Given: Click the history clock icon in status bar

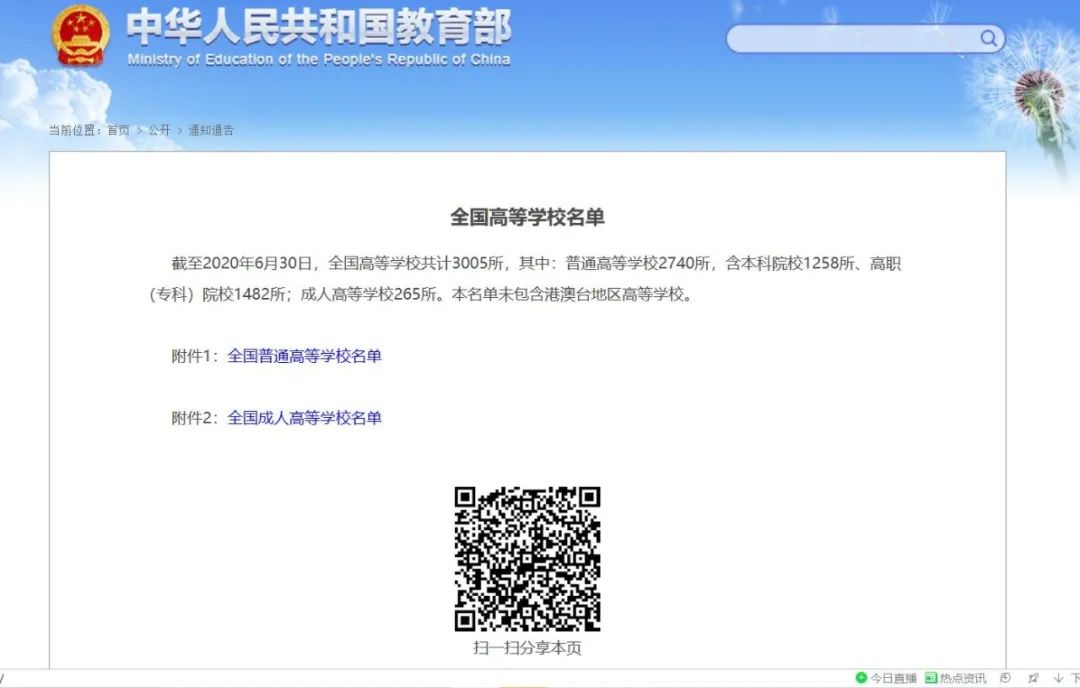Looking at the screenshot, I should (x=1006, y=678).
